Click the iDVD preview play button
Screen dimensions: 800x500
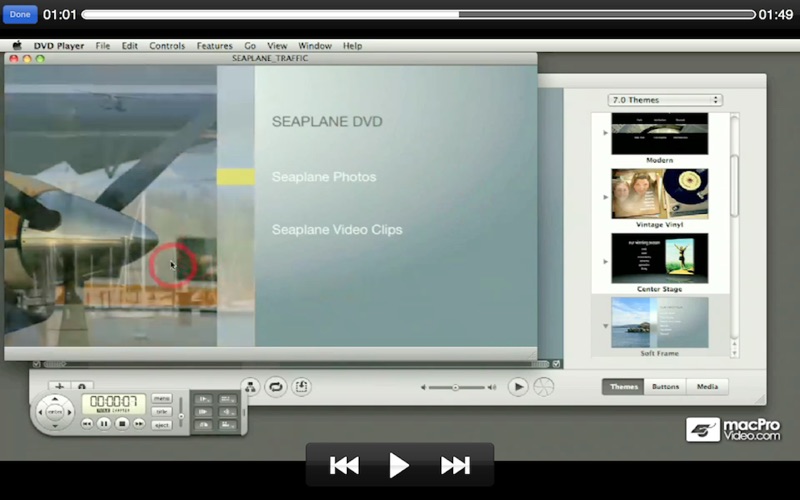pos(518,387)
